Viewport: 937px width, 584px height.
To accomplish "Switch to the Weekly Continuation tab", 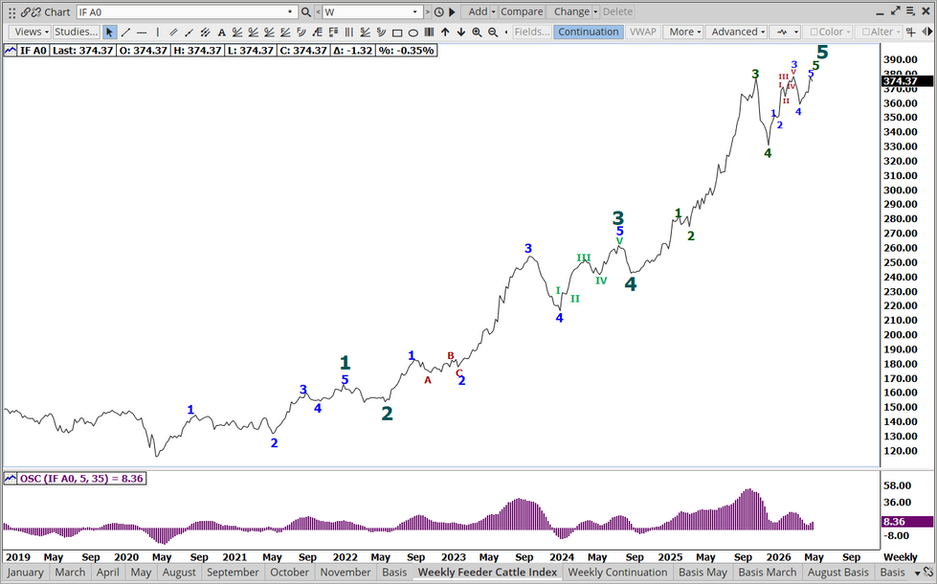I will (x=617, y=573).
